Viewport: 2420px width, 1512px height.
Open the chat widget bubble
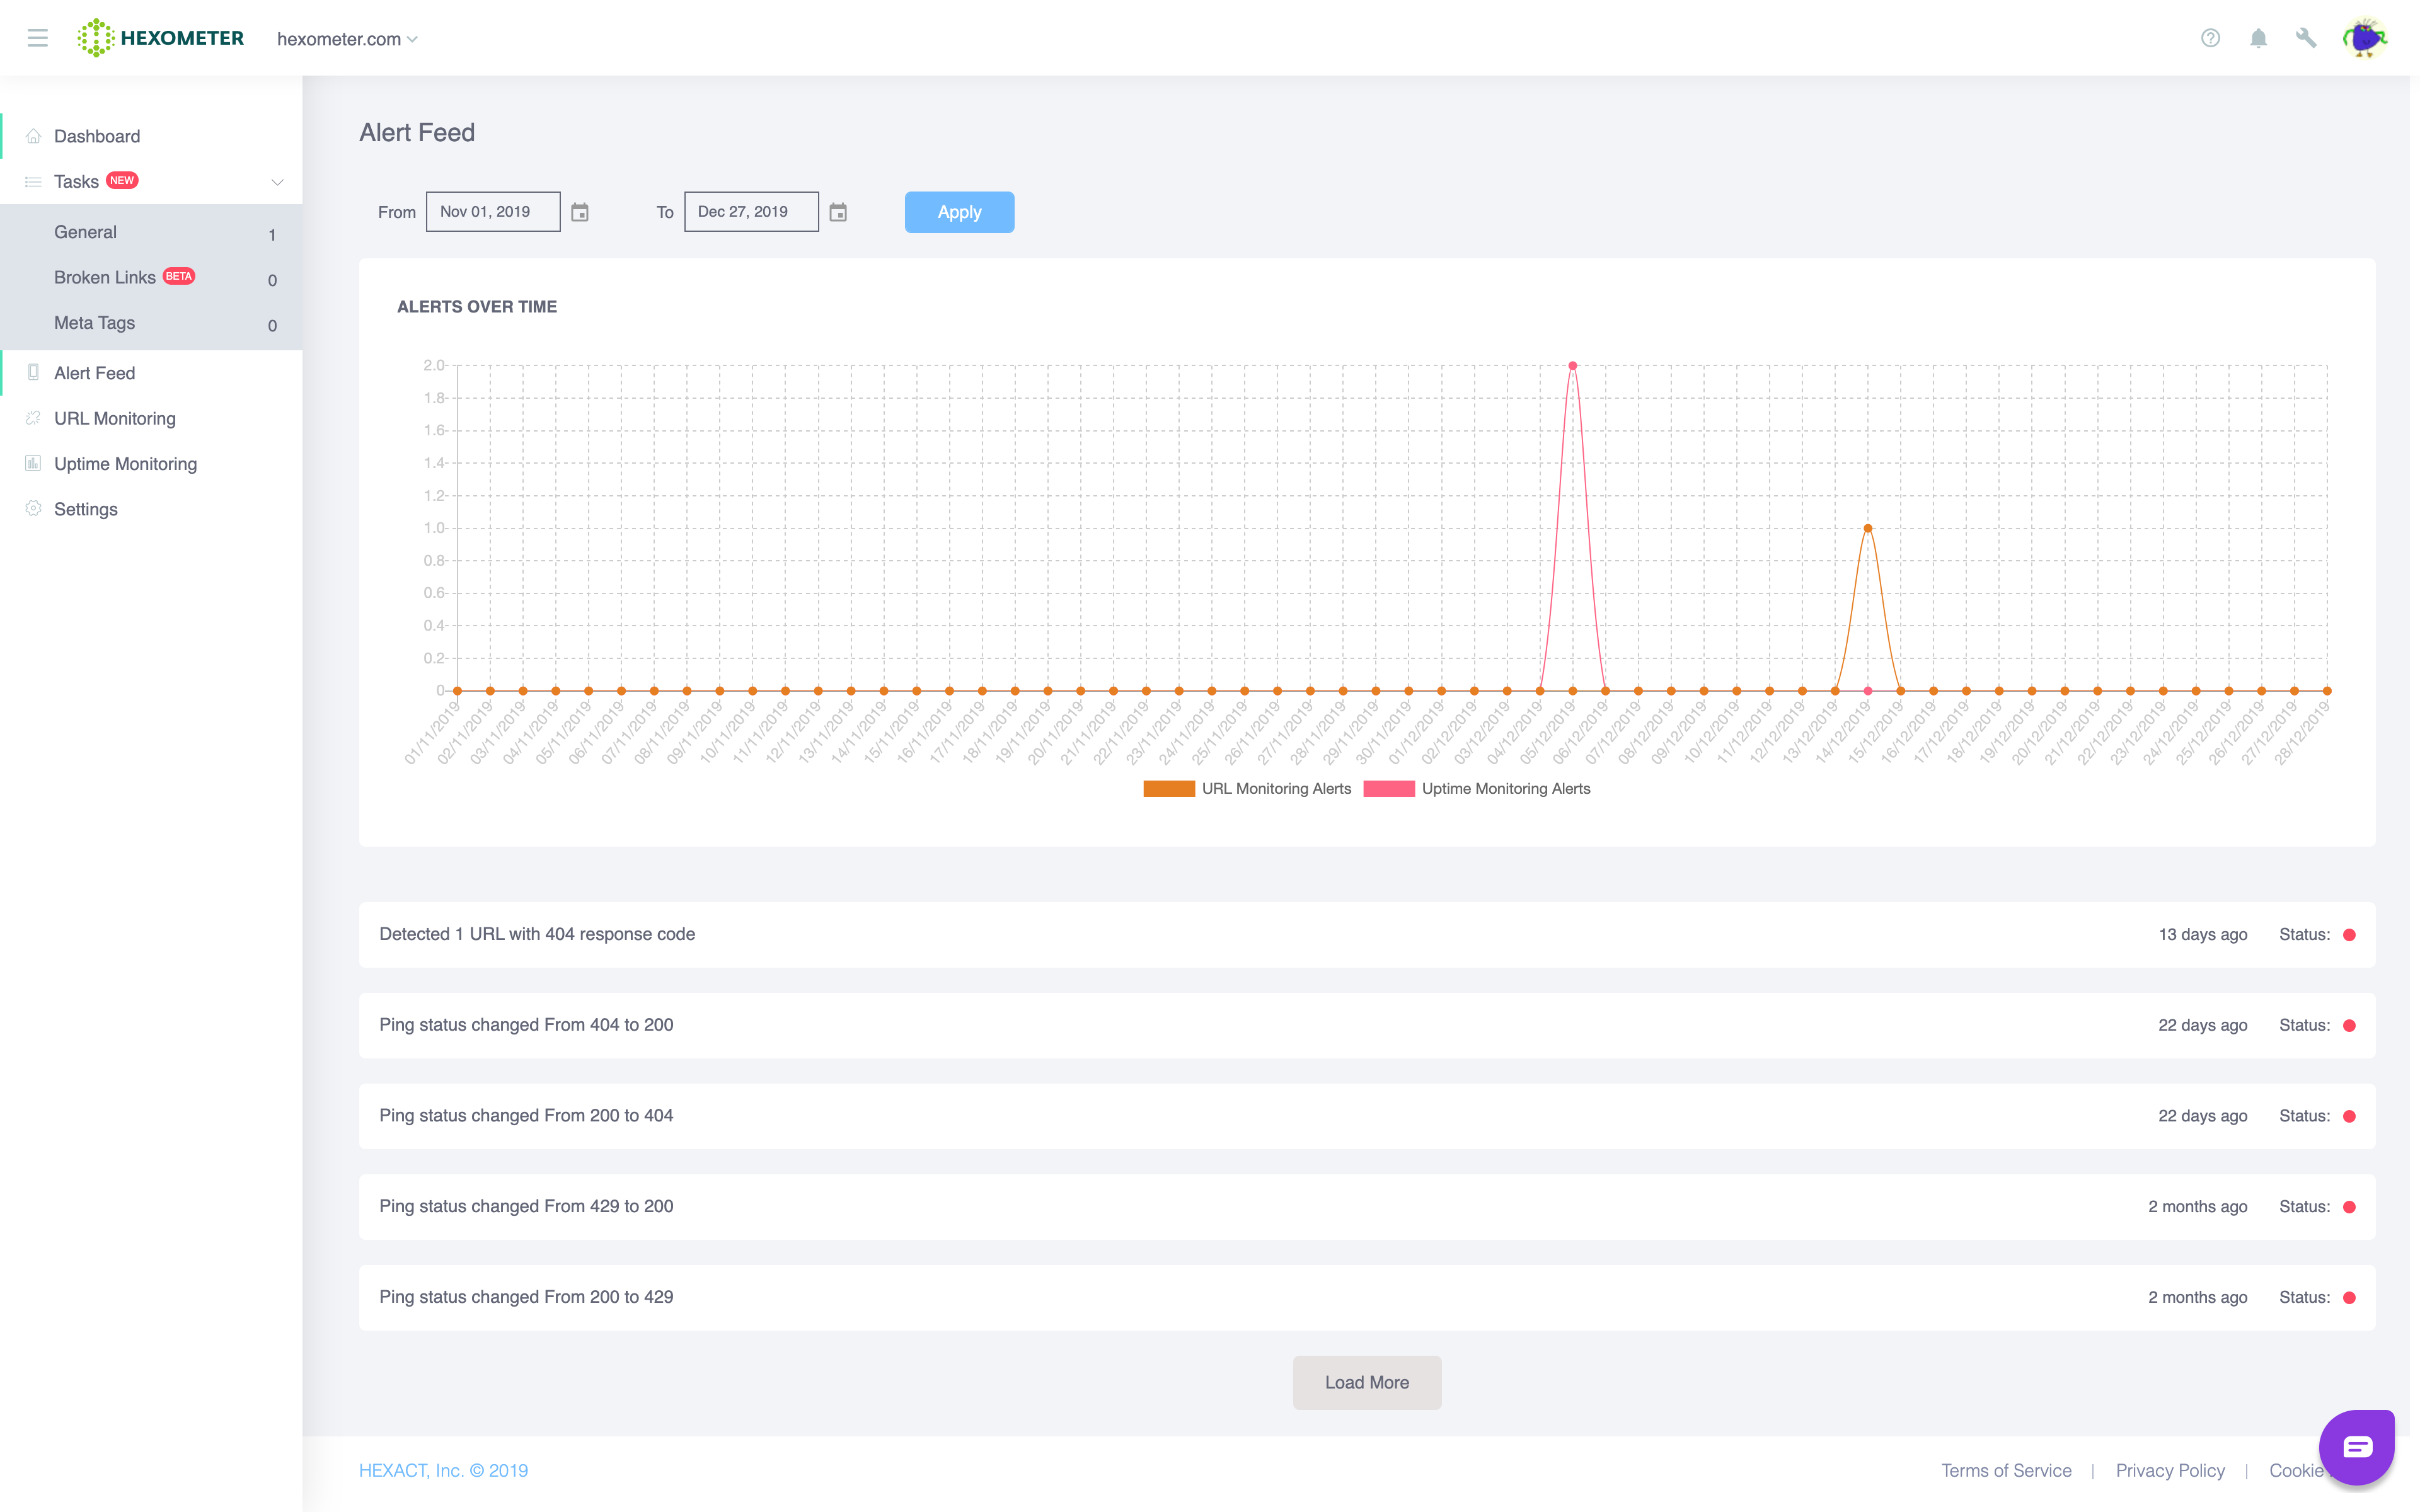pyautogui.click(x=2356, y=1447)
